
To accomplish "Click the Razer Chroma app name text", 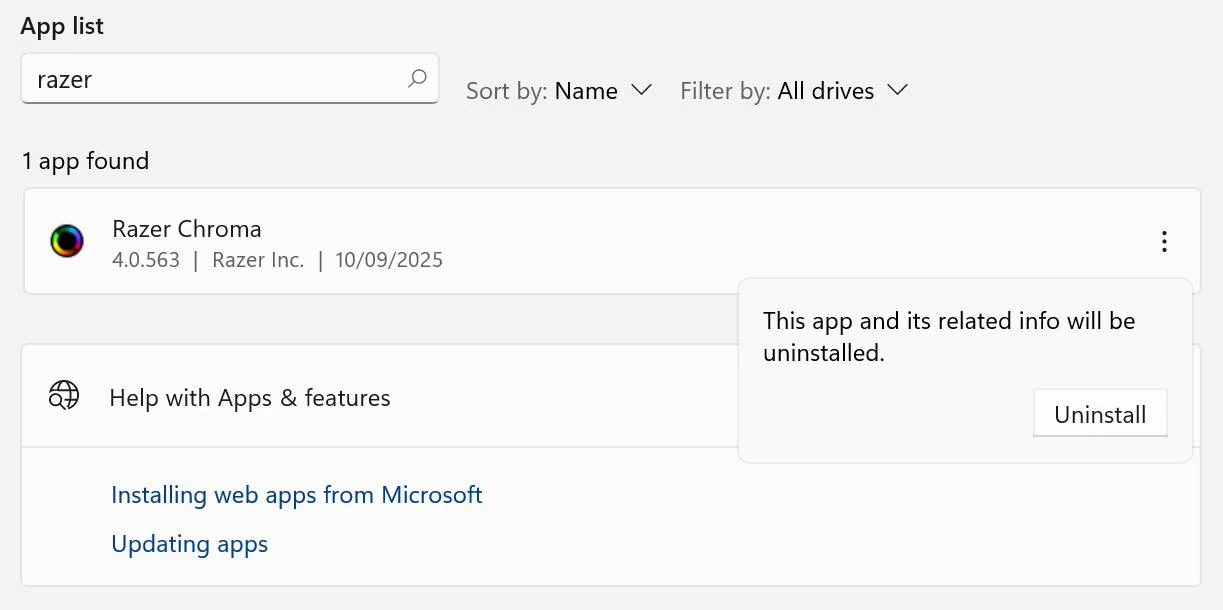I will pos(186,228).
